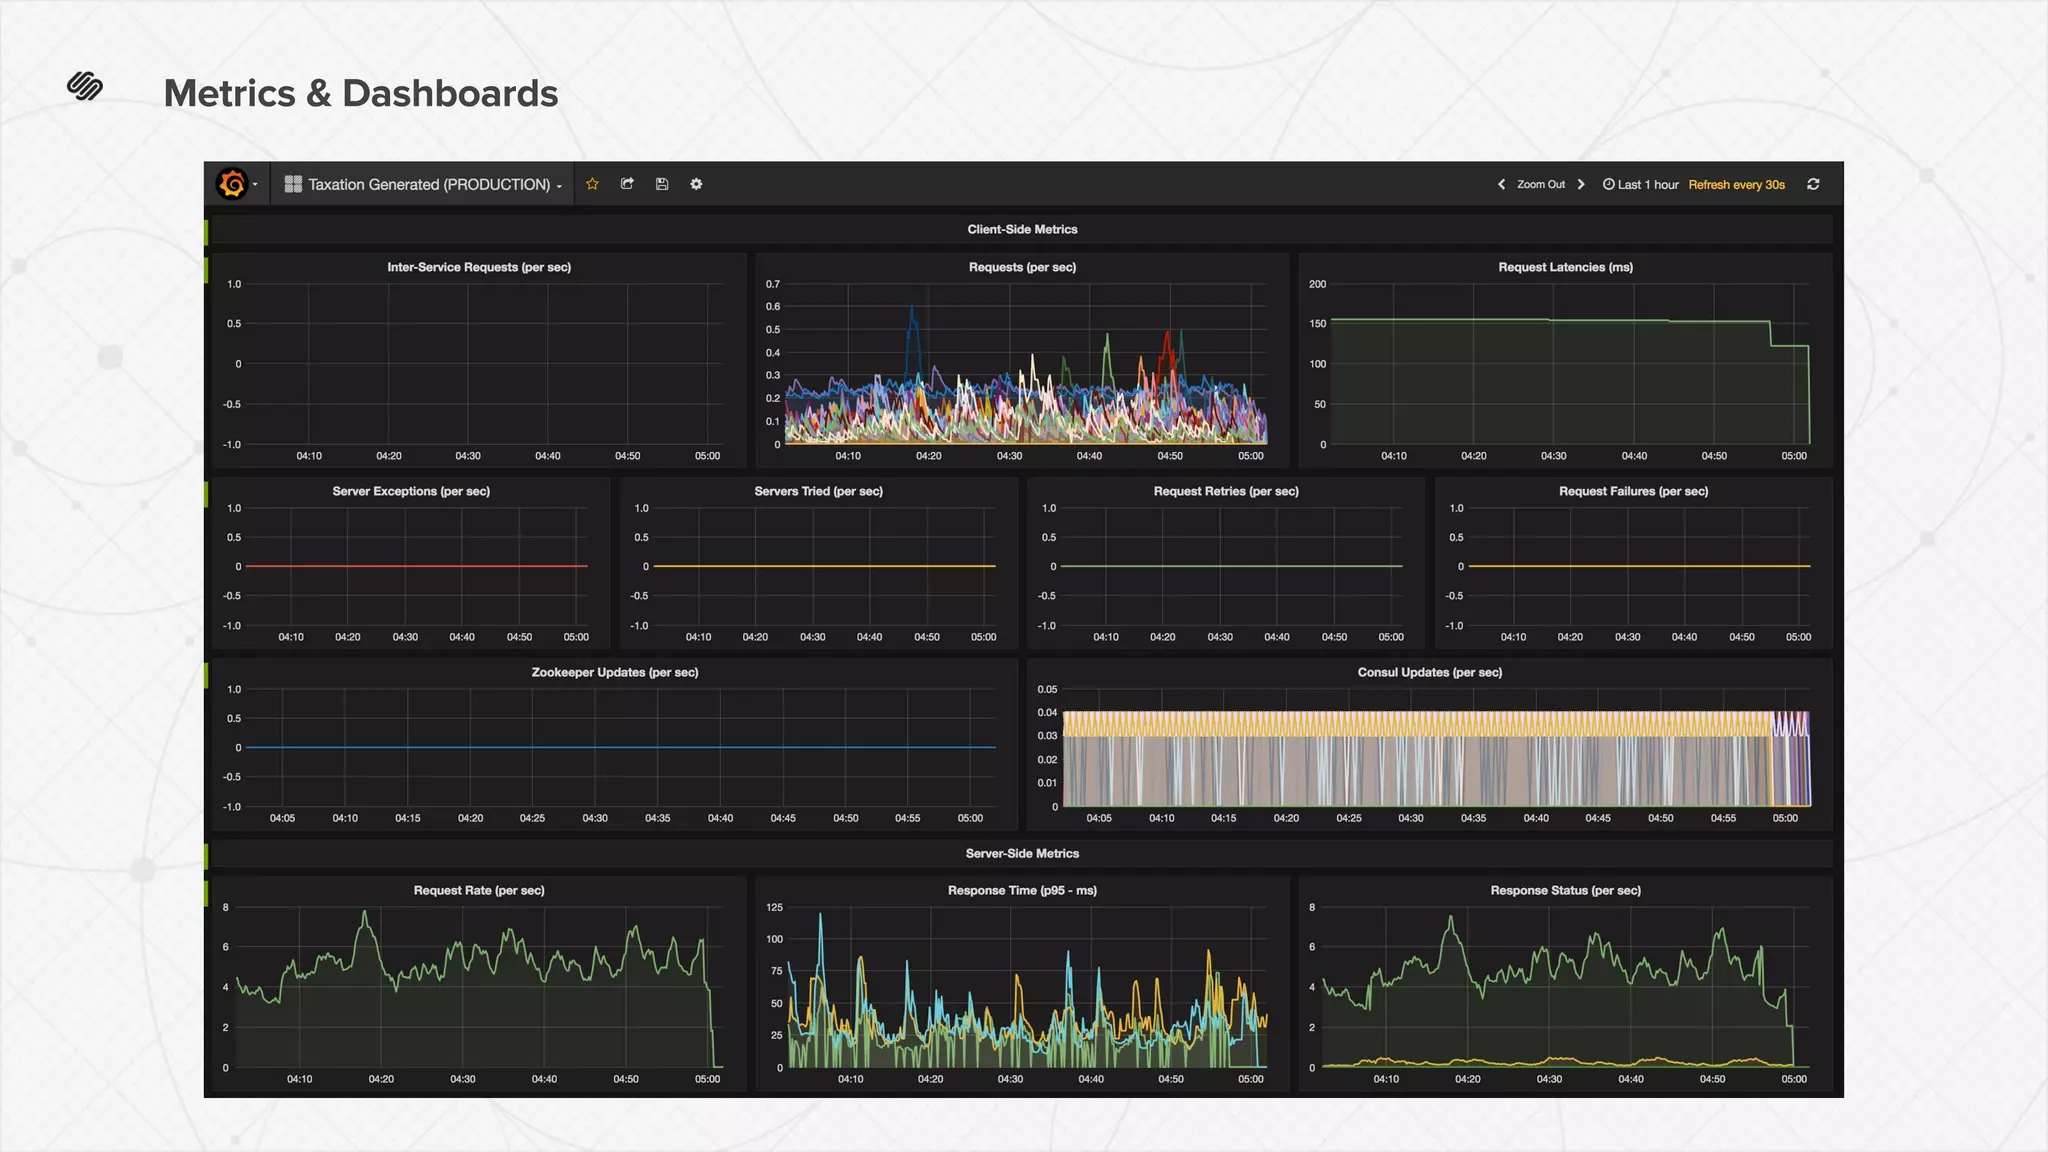
Task: Click the Request Rate (per sec) panel title
Action: 479,890
